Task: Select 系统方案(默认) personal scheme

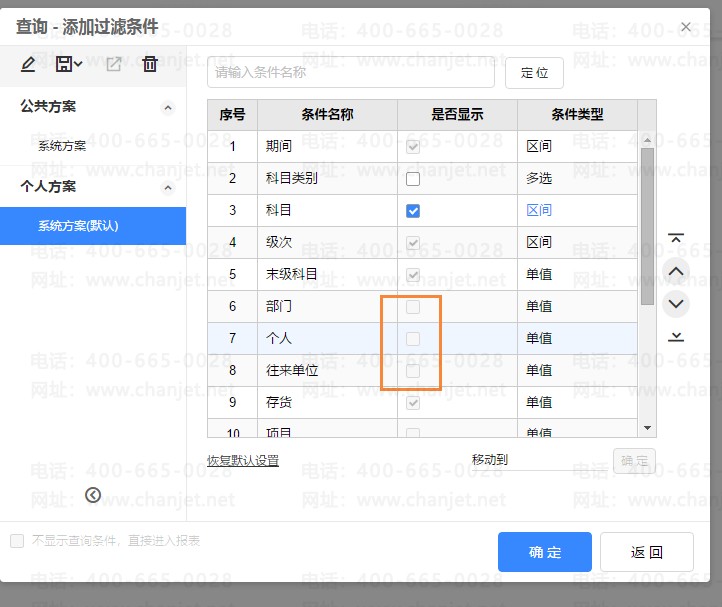Action: (78, 226)
